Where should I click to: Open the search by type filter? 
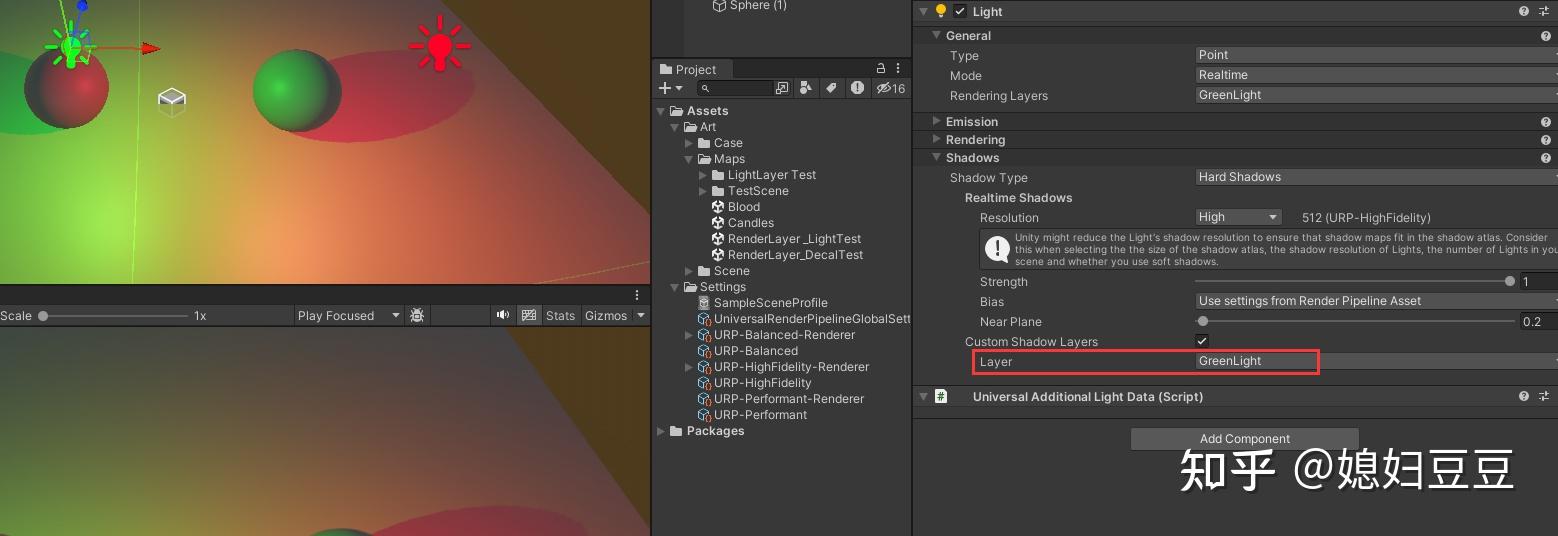[807, 88]
